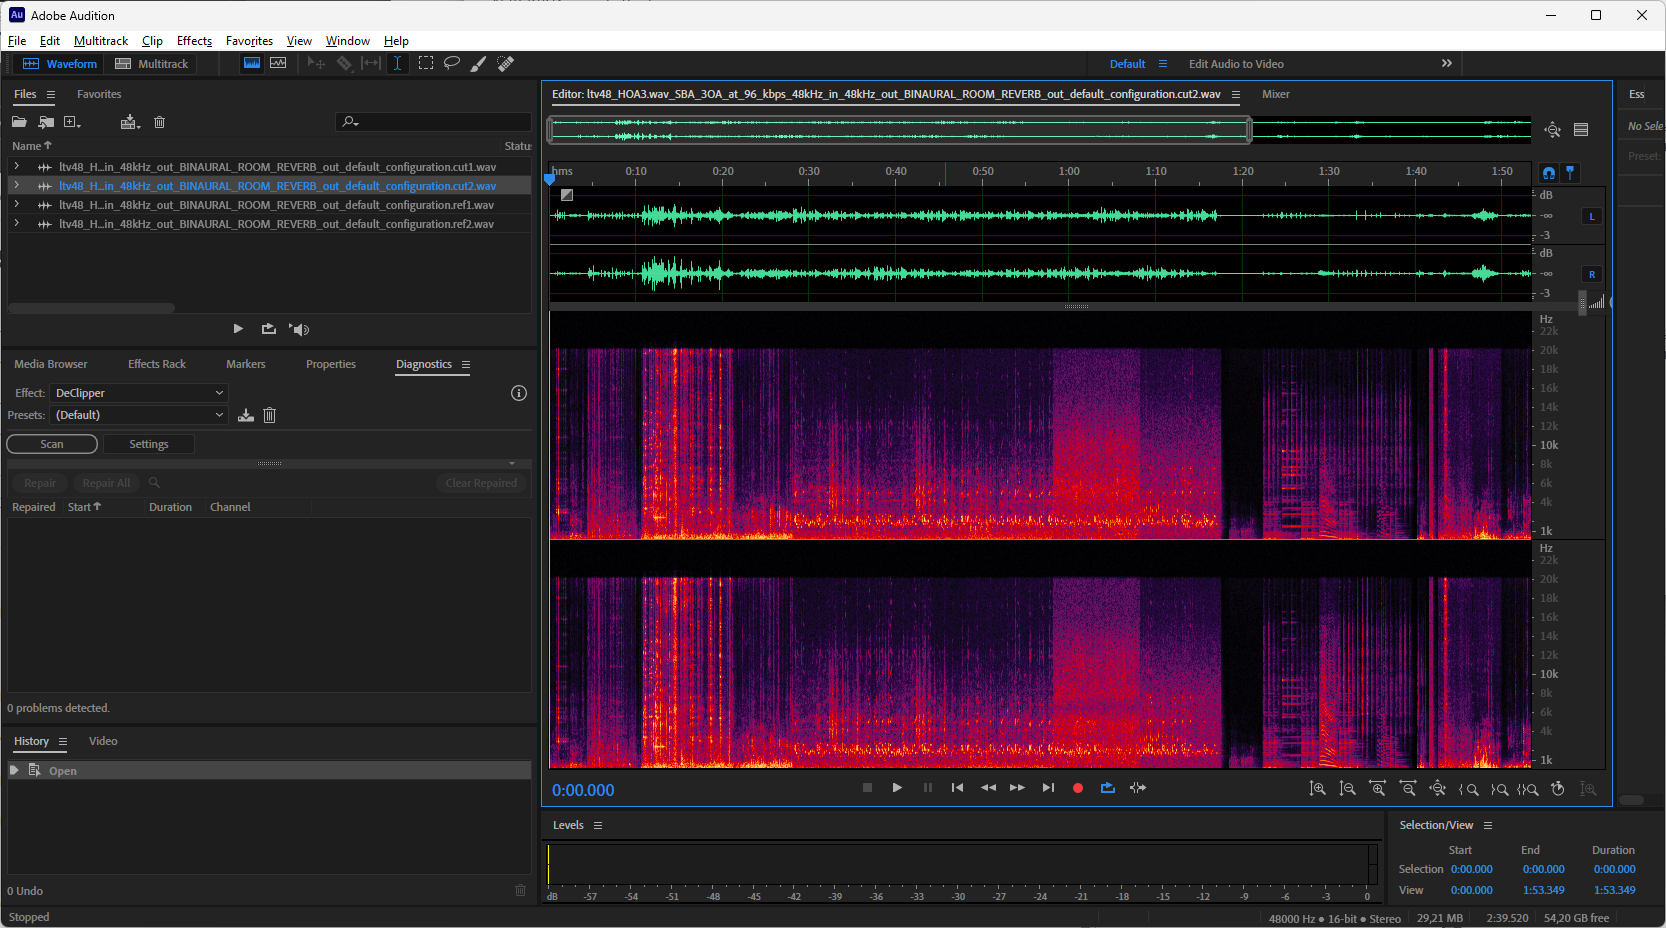Image resolution: width=1666 pixels, height=928 pixels.
Task: Toggle Loop Playback in the transport
Action: pos(1108,788)
